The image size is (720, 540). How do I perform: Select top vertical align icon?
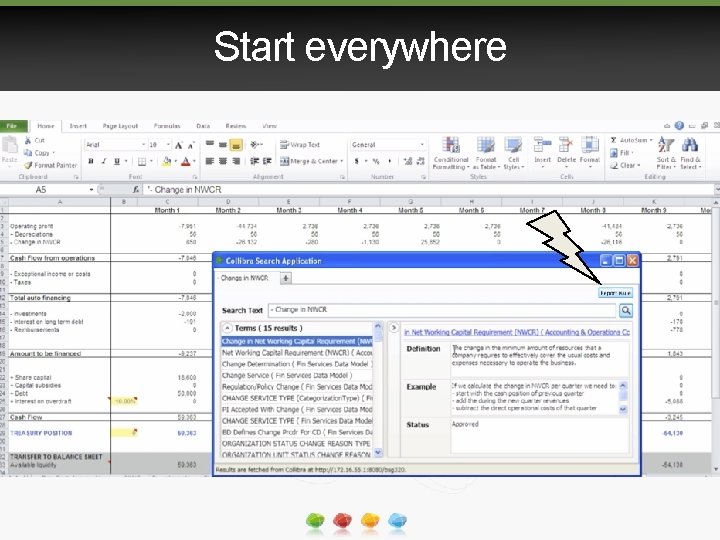210,145
